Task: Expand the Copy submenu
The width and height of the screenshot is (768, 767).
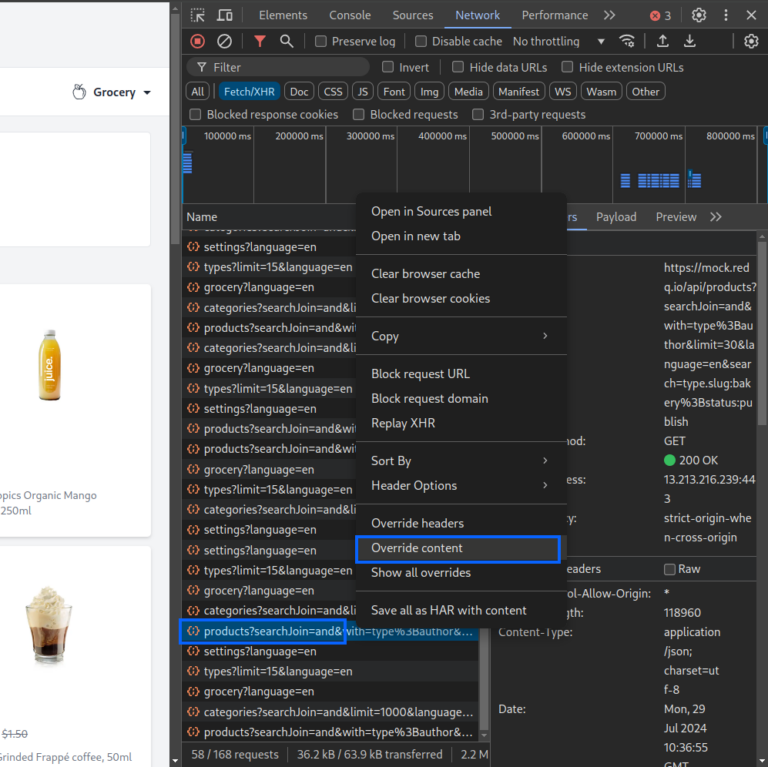Action: click(x=461, y=336)
